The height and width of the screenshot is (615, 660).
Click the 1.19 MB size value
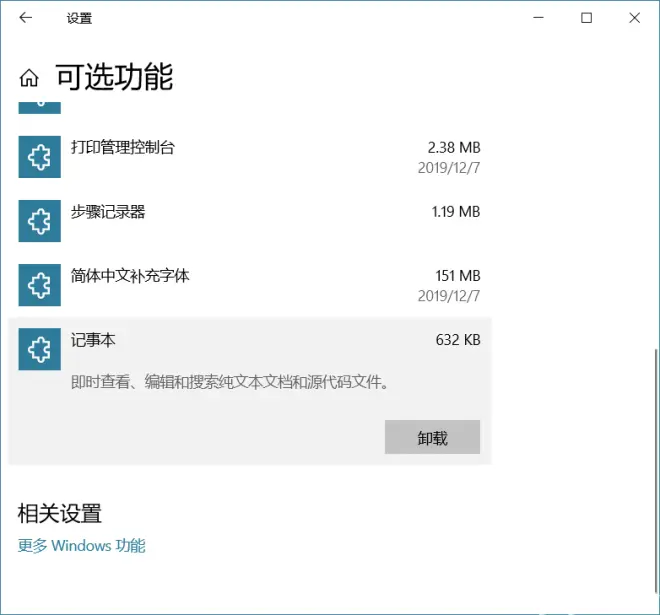click(456, 211)
